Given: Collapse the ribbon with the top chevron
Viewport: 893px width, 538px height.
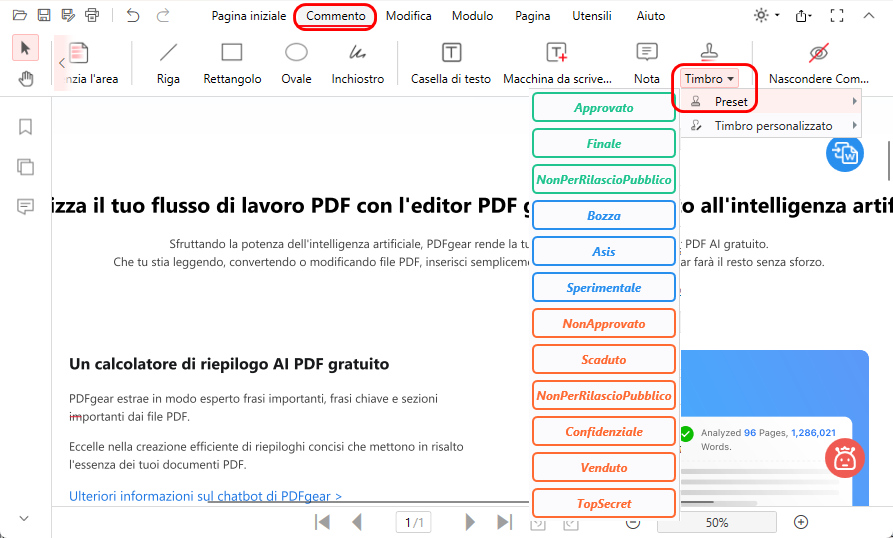Looking at the screenshot, I should pos(869,15).
